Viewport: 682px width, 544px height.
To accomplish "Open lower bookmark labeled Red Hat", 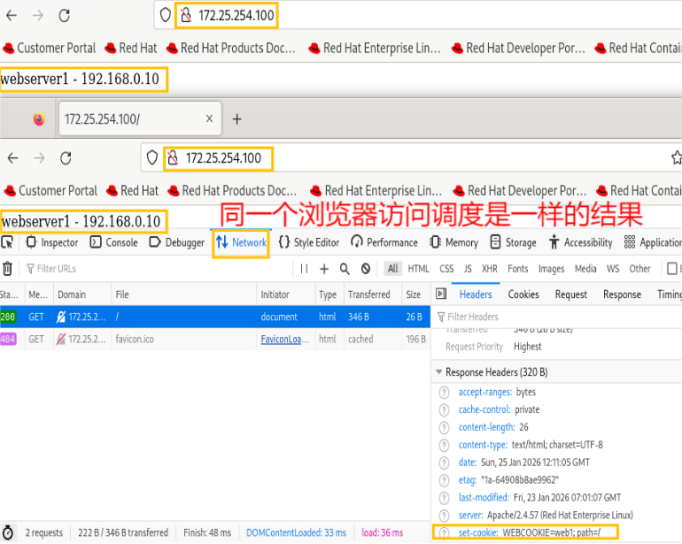I will coord(133,190).
